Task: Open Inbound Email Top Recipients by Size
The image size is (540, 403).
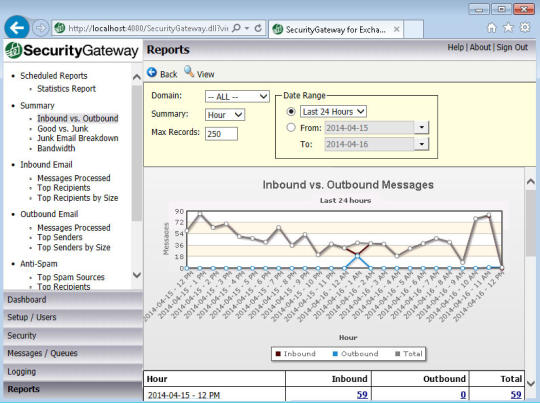Action: click(x=77, y=198)
